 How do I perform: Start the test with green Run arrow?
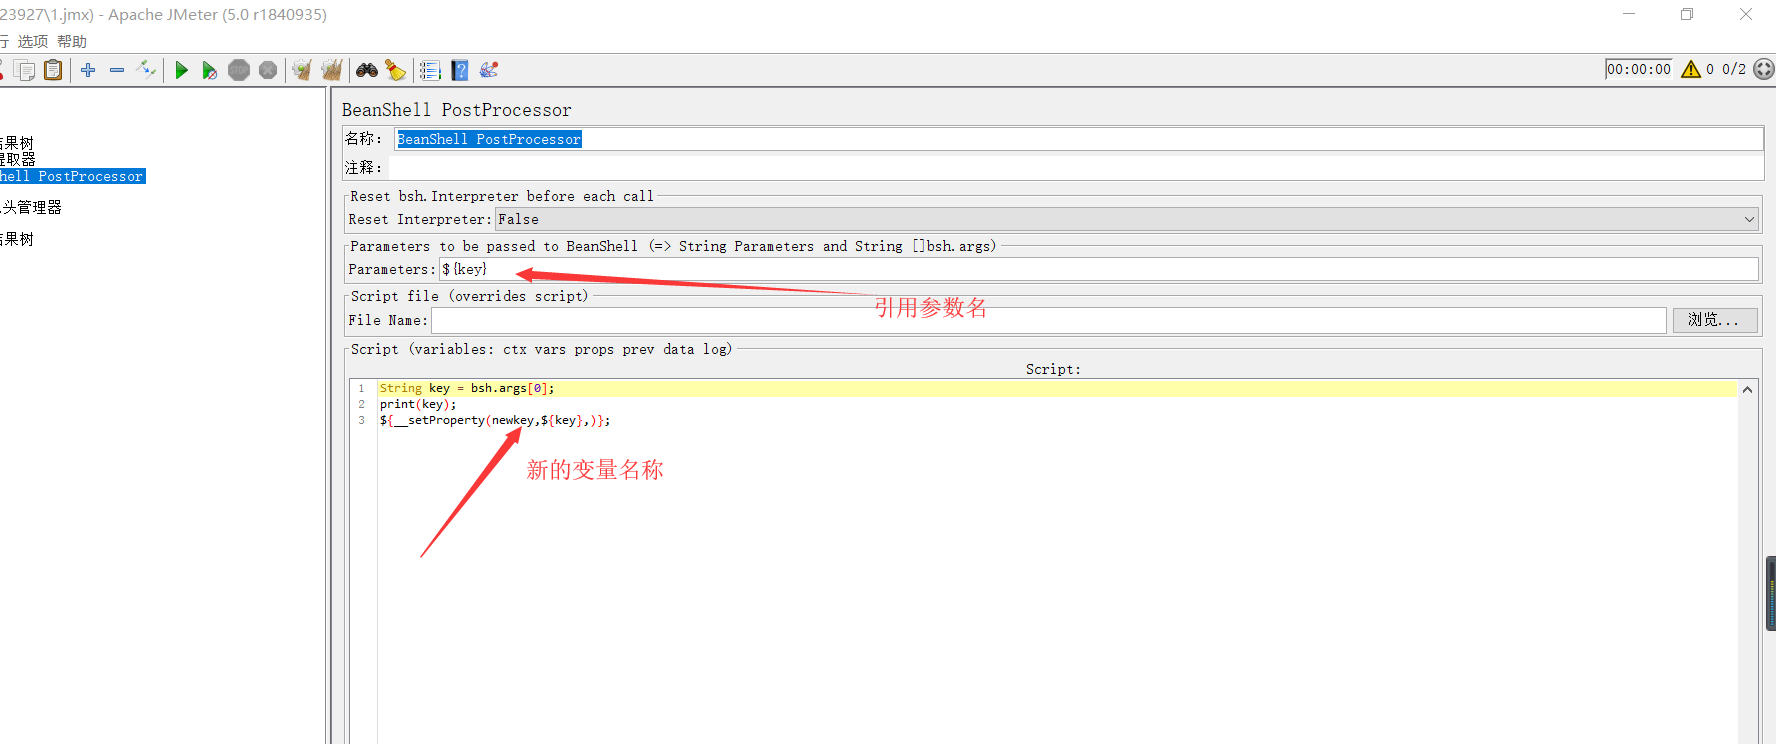point(181,70)
